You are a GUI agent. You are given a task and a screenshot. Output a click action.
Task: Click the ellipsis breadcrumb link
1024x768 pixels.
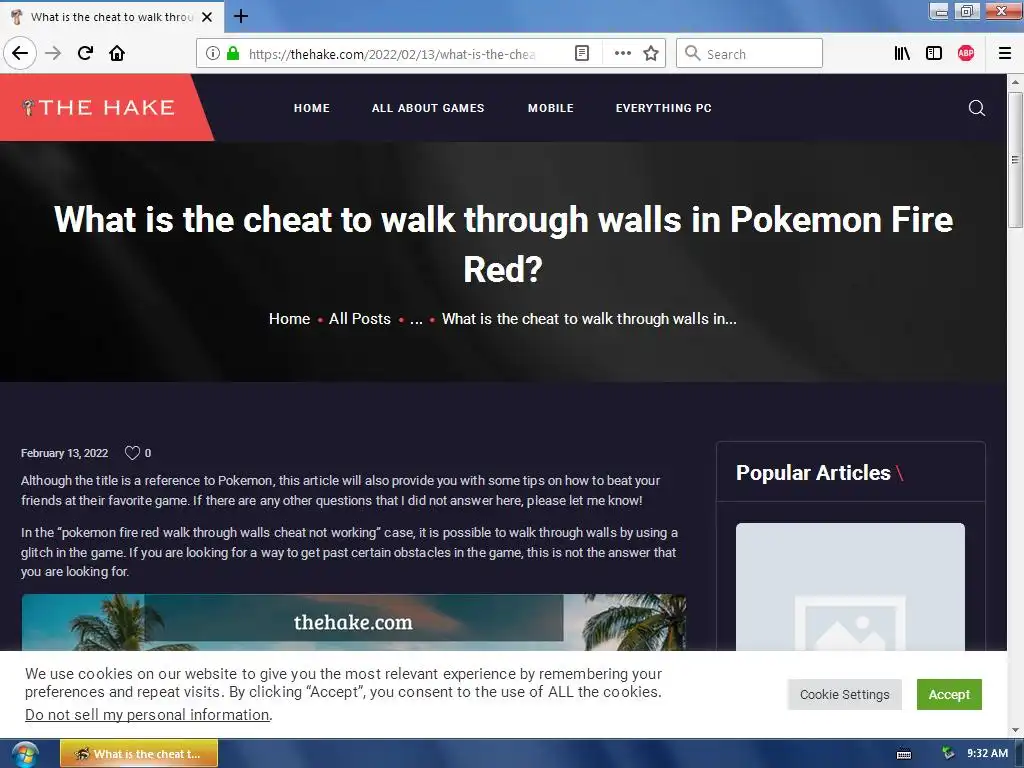pos(416,319)
